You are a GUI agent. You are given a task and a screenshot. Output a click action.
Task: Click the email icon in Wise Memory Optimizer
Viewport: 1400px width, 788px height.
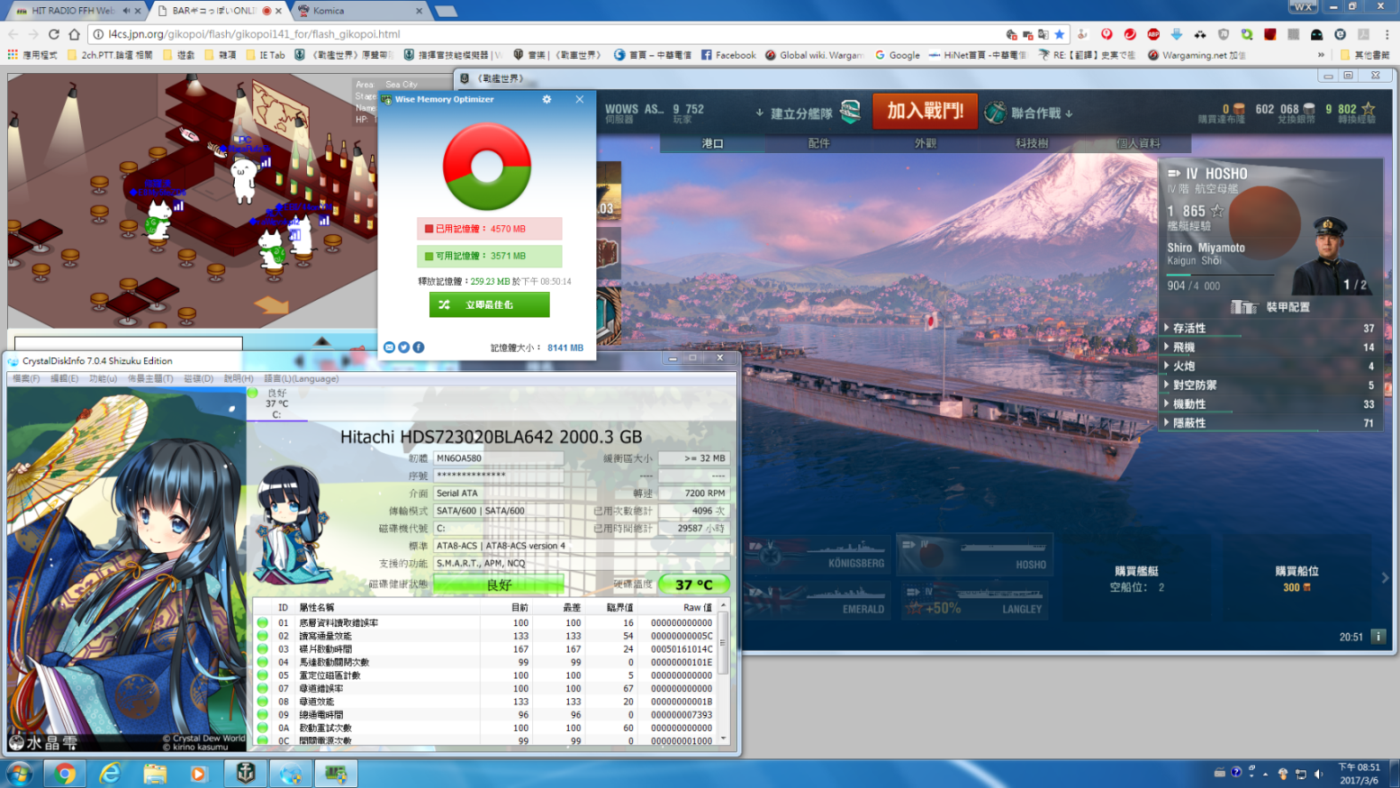pos(389,347)
